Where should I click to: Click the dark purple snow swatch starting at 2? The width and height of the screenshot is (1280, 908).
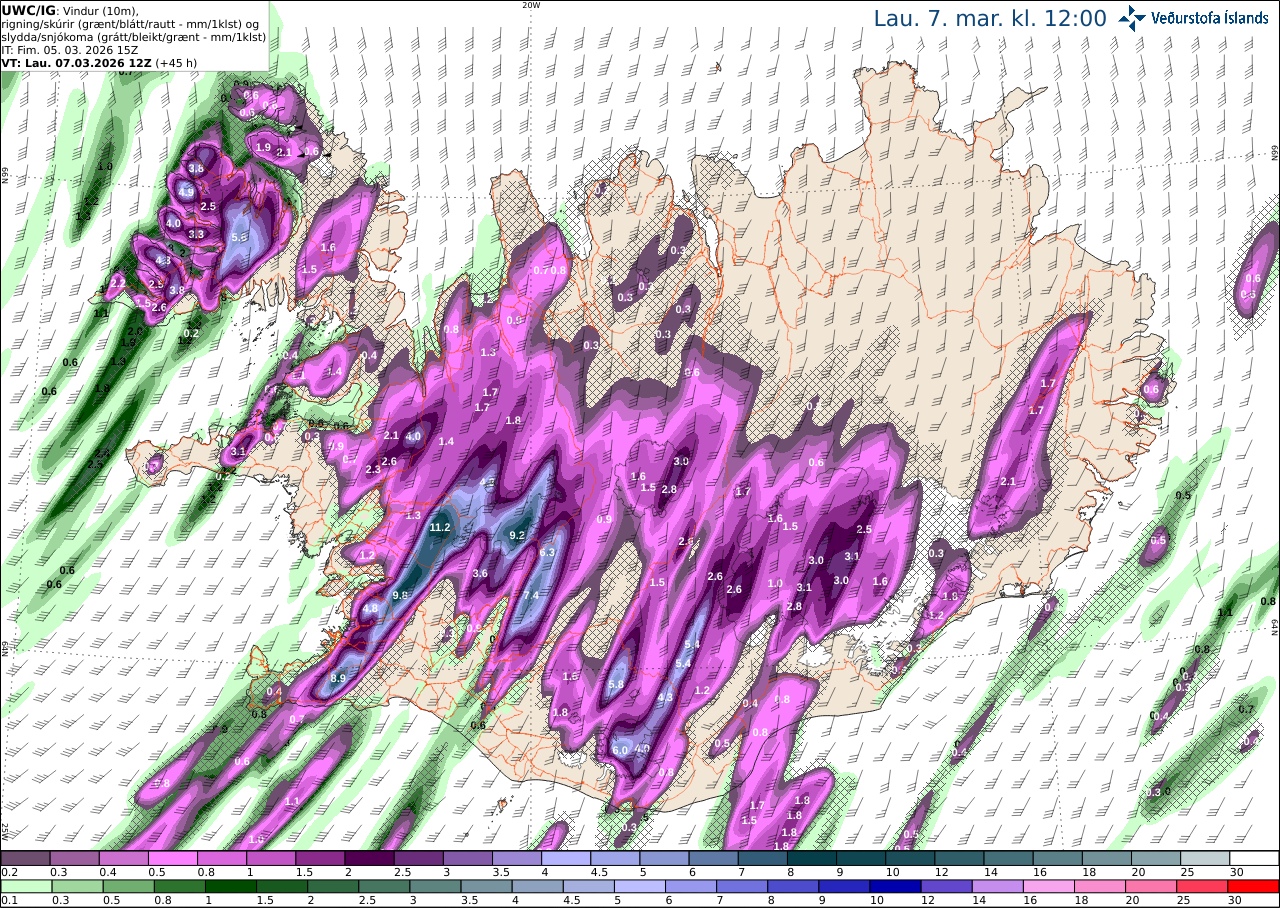[x=369, y=858]
